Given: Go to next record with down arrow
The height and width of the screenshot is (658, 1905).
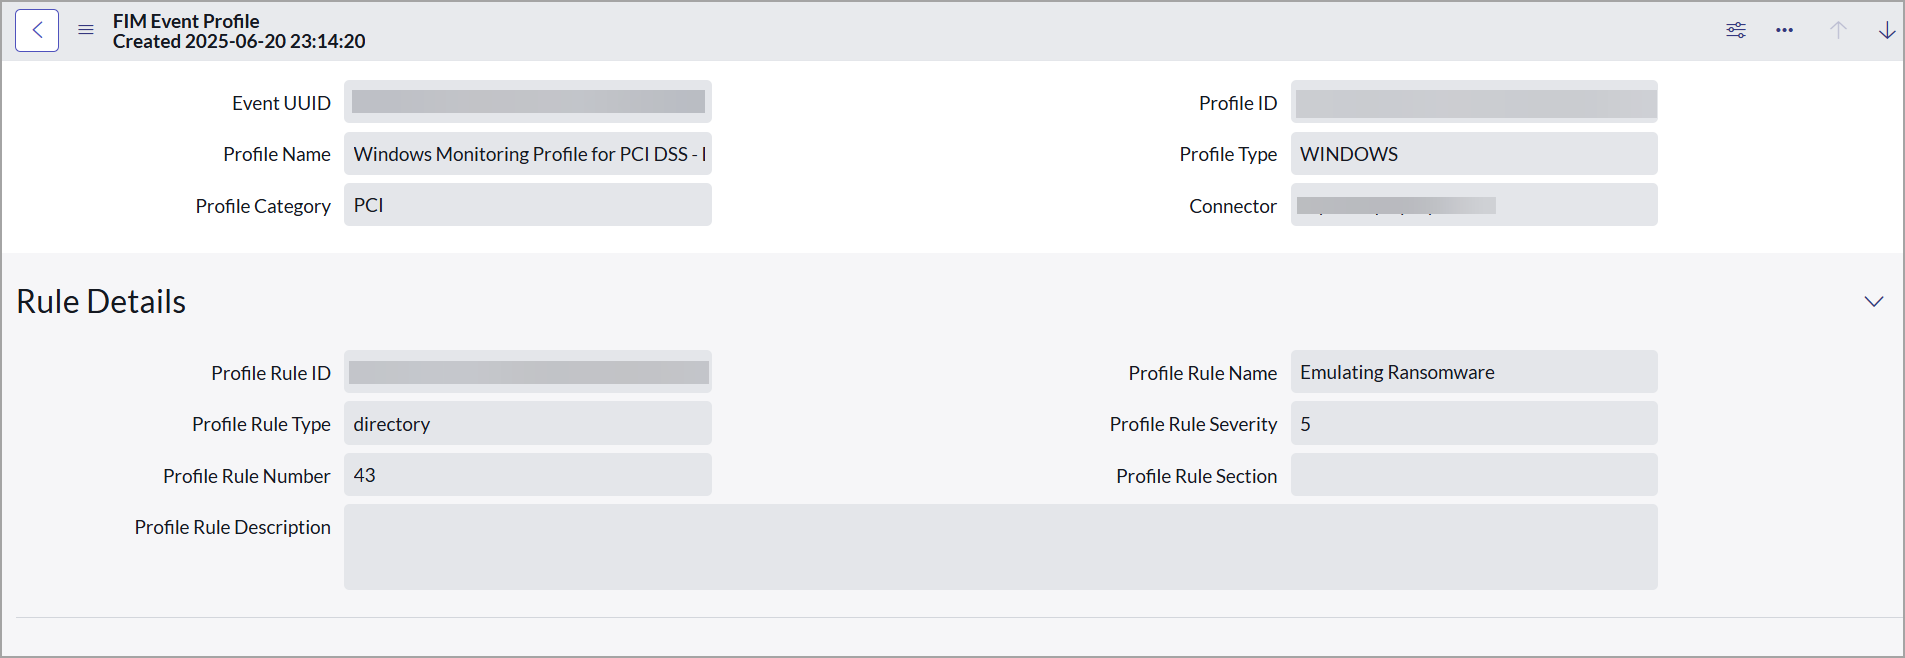Looking at the screenshot, I should pyautogui.click(x=1886, y=30).
